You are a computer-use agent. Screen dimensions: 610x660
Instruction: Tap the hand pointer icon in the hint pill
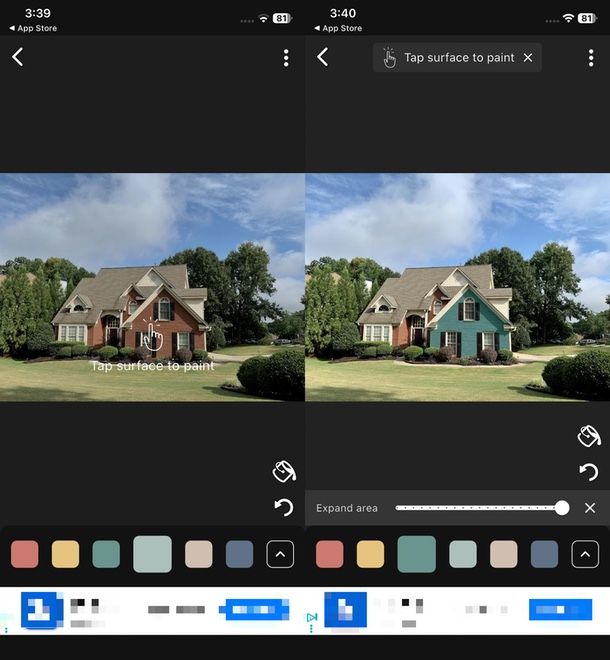(x=389, y=58)
